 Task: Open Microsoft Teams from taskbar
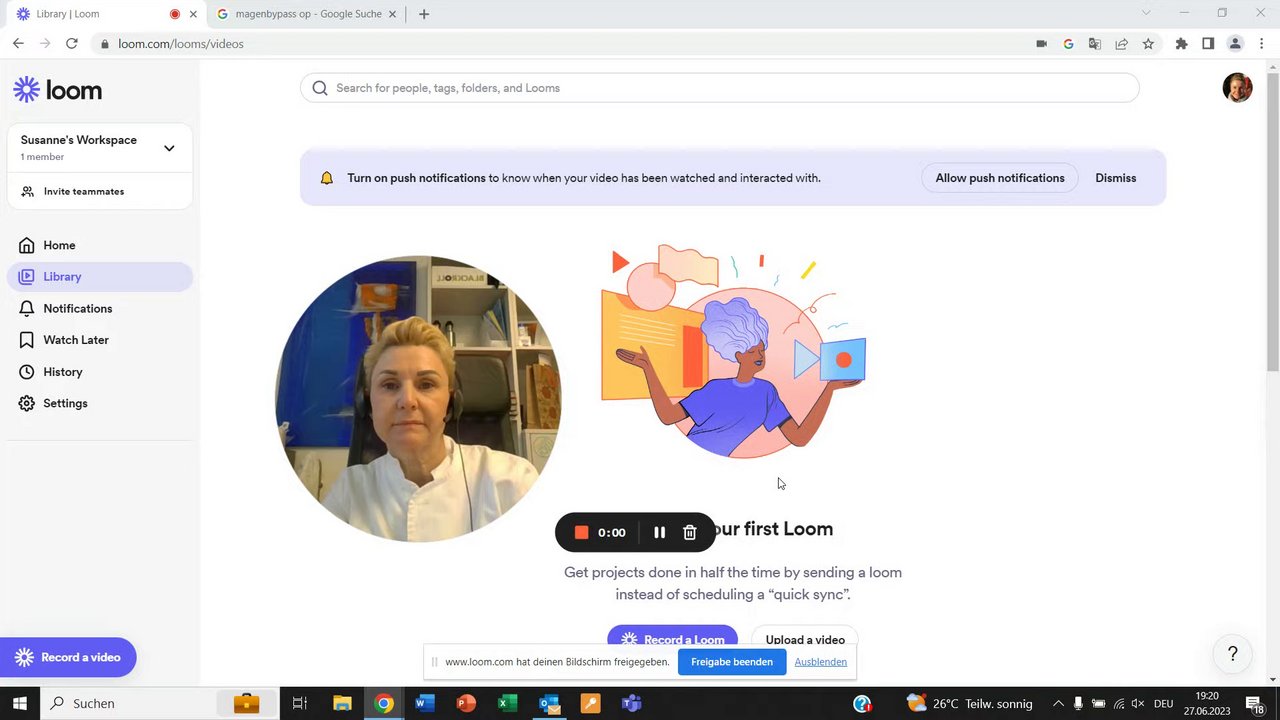pyautogui.click(x=631, y=703)
